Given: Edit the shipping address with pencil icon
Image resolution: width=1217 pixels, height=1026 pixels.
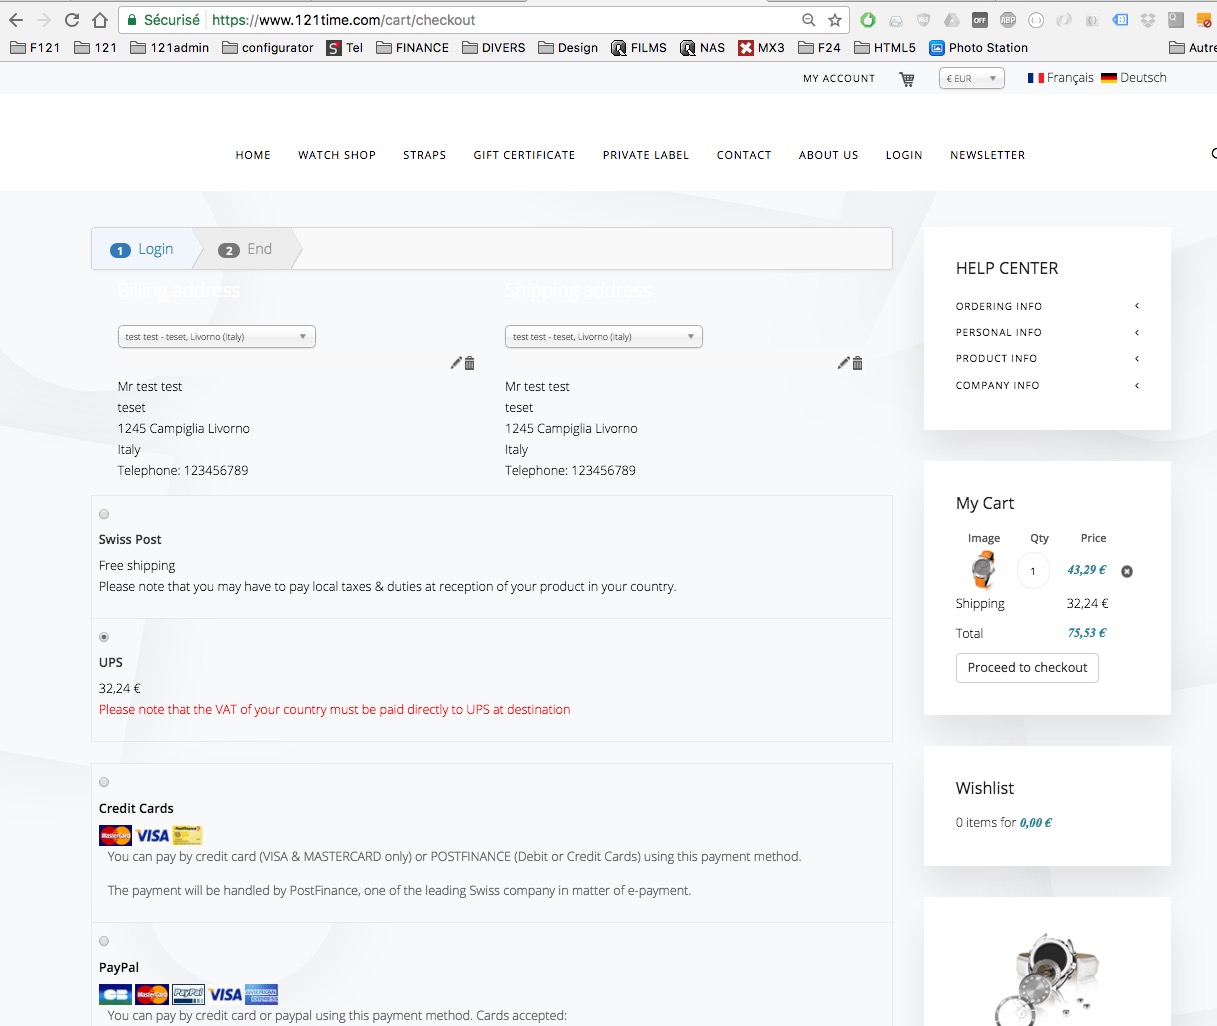Looking at the screenshot, I should tap(843, 363).
